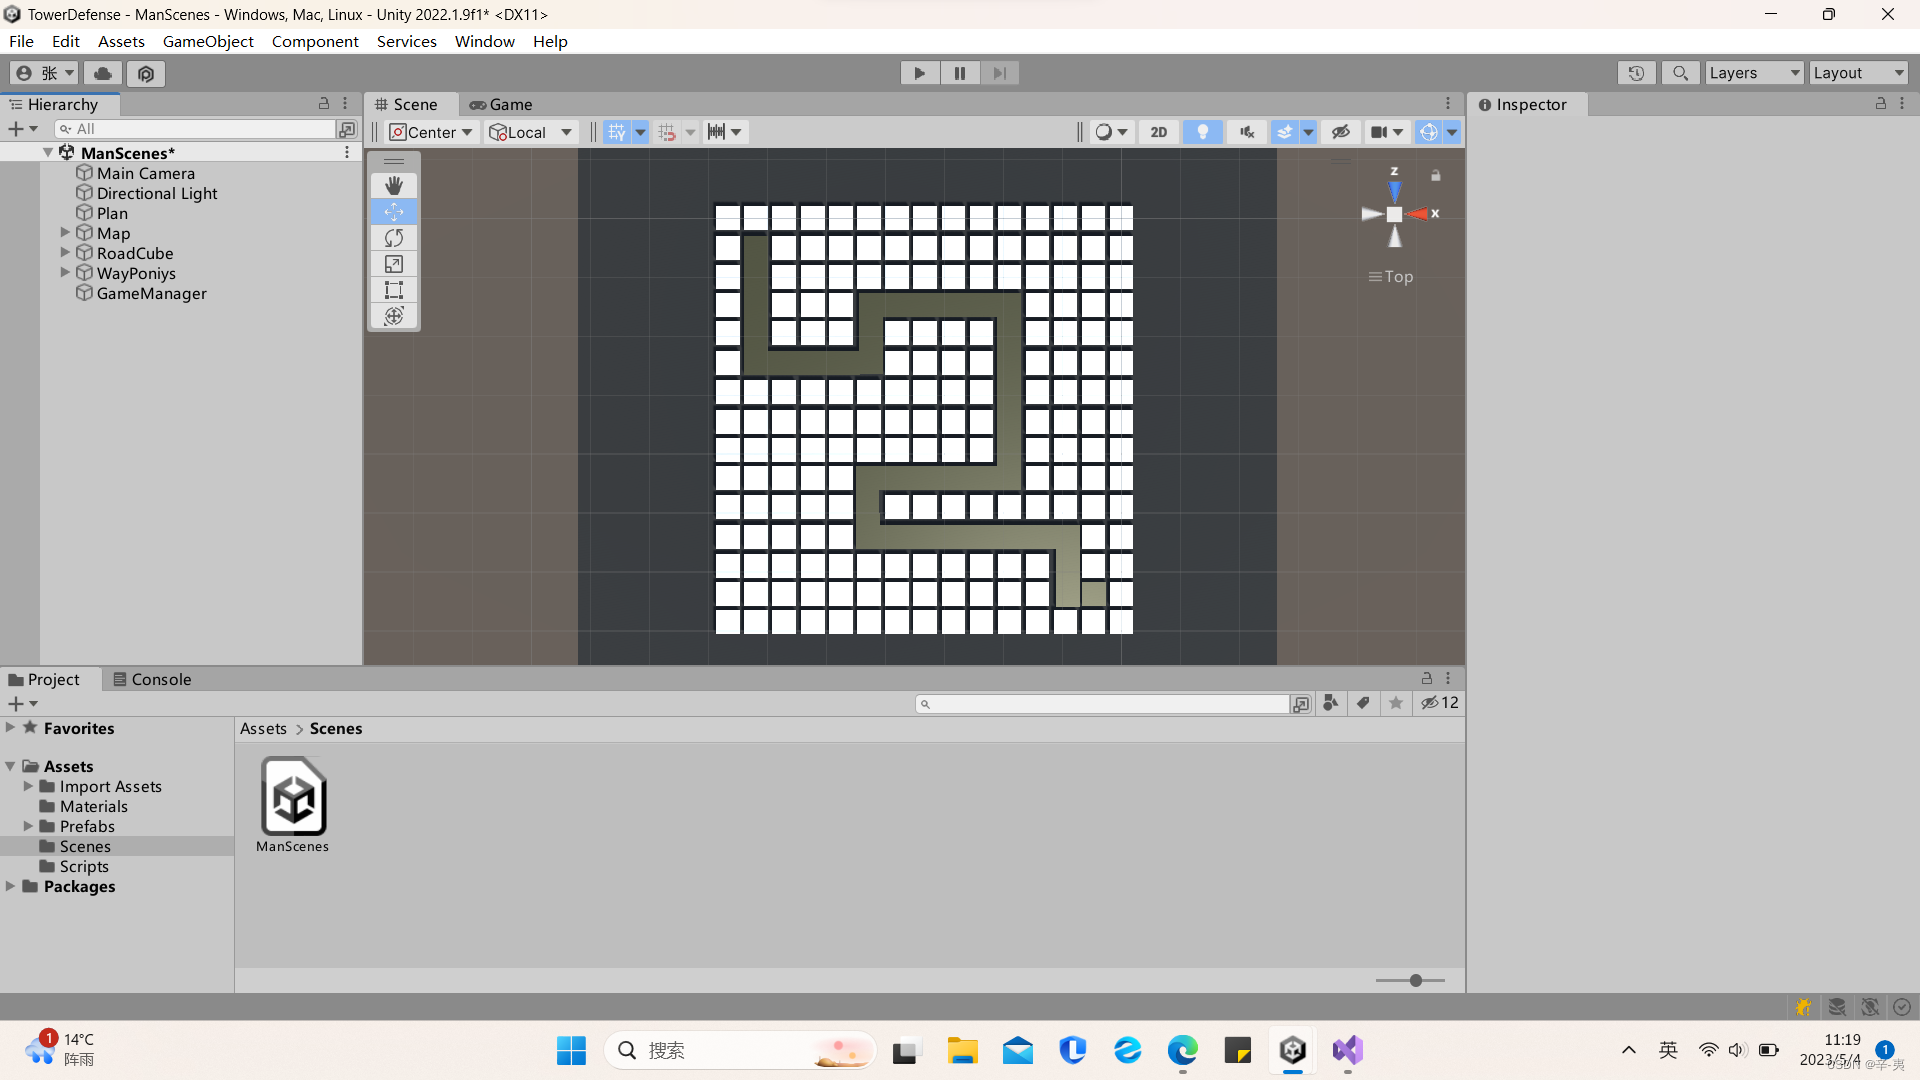
Task: Select the Rect transform tool
Action: pos(394,290)
